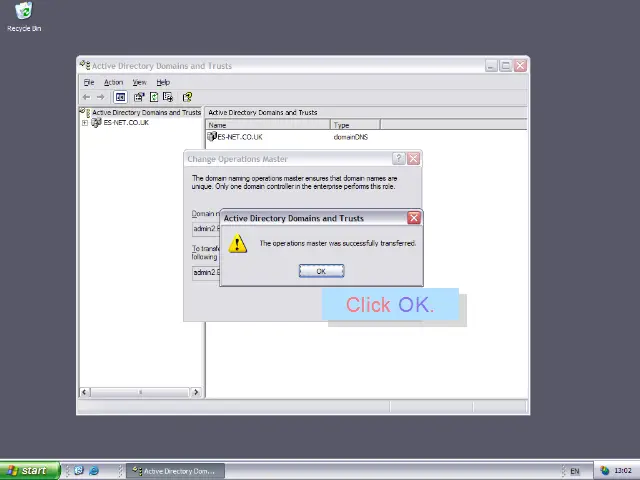The height and width of the screenshot is (480, 640).
Task: Select Active Directory Domains and Trusts tree root
Action: (x=146, y=112)
